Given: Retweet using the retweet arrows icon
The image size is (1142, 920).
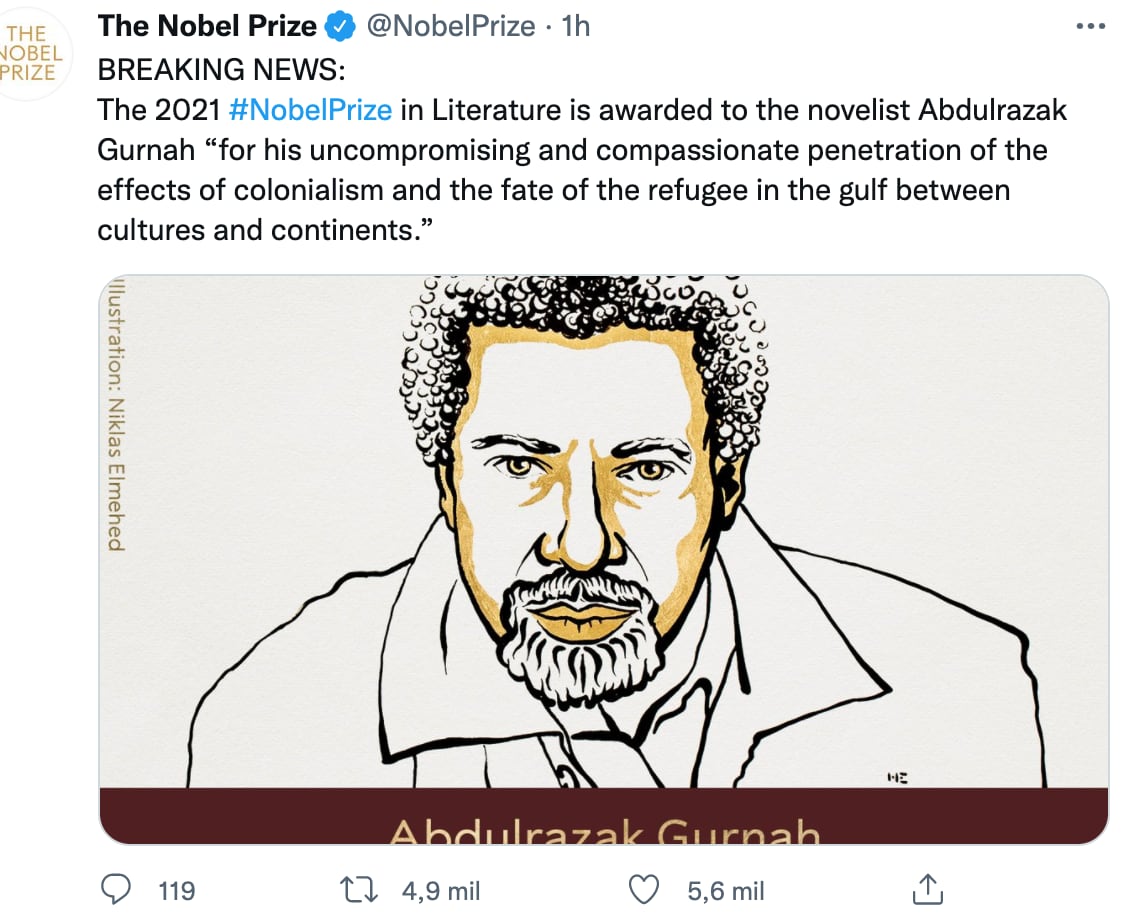Looking at the screenshot, I should (361, 889).
